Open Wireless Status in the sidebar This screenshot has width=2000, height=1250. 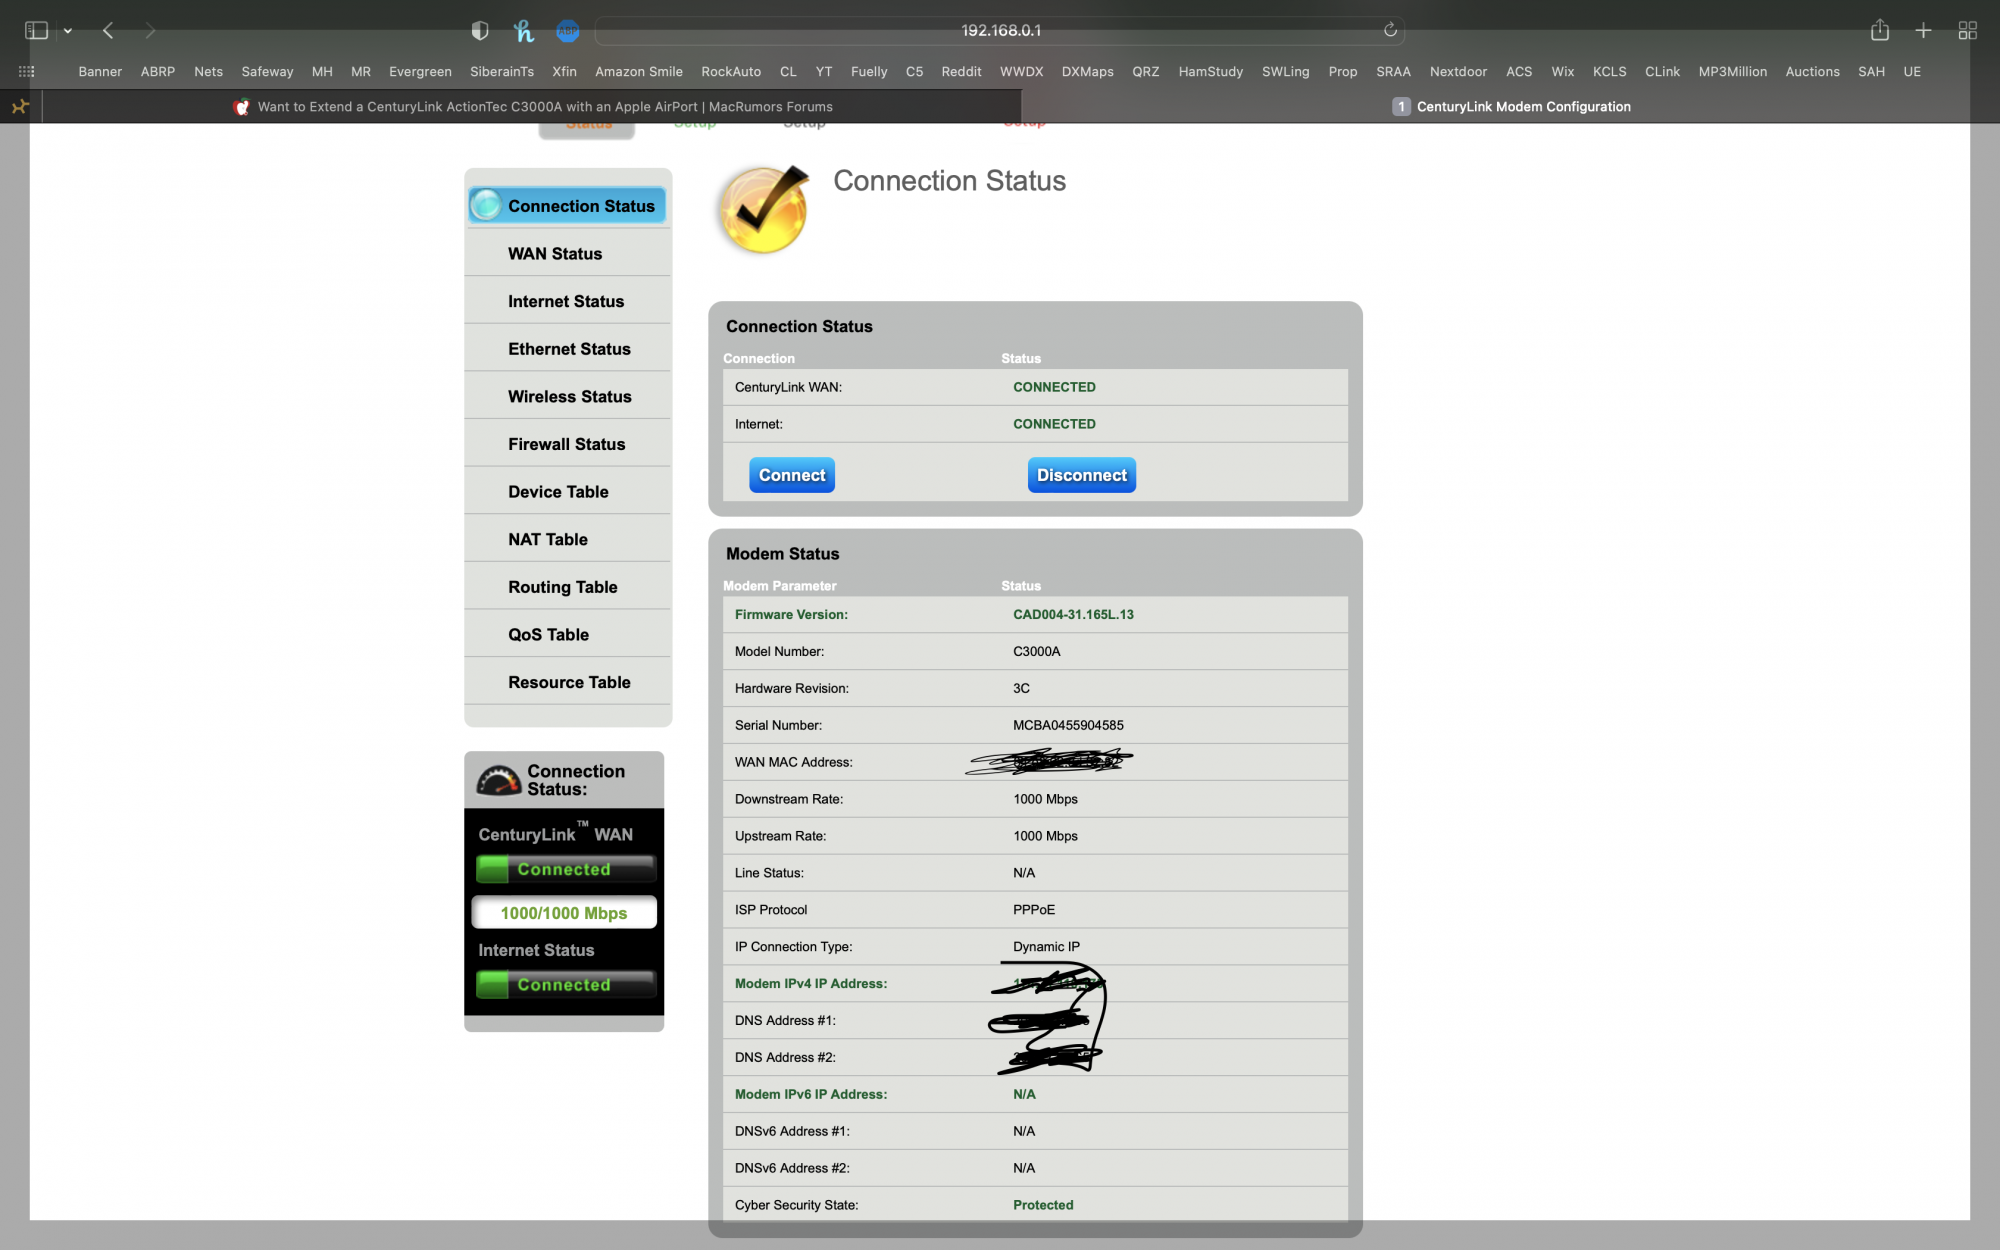tap(569, 397)
